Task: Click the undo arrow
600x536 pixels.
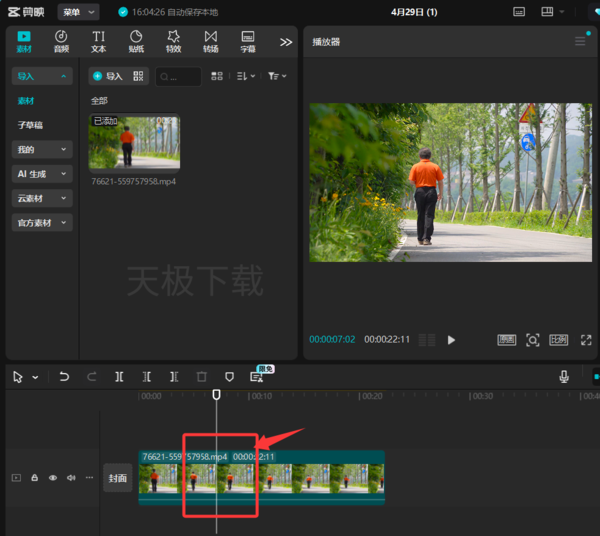Action: [x=64, y=377]
